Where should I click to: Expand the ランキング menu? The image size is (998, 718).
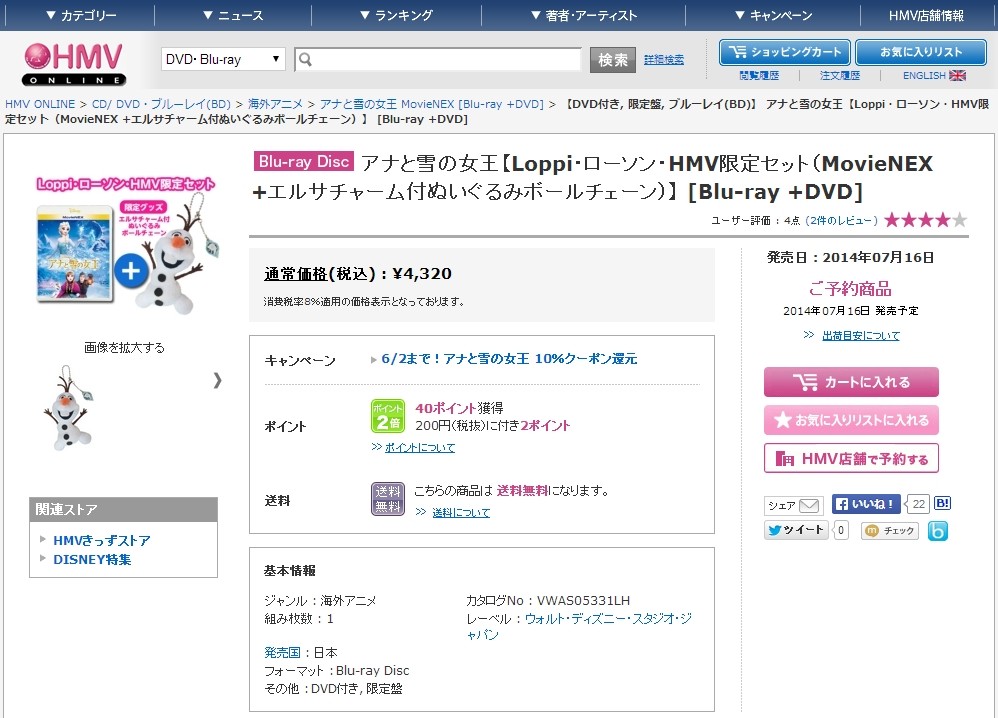coord(396,15)
